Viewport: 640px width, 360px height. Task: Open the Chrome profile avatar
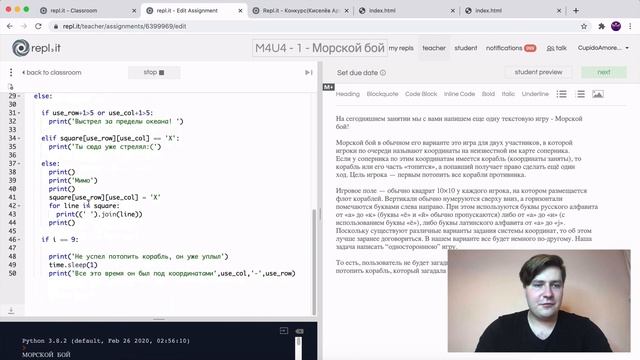pos(616,26)
